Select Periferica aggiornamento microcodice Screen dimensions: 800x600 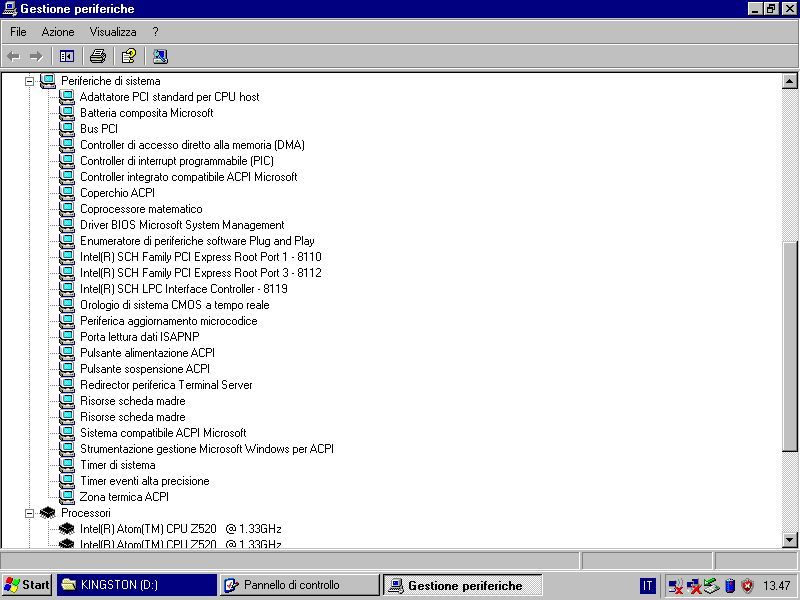click(168, 320)
